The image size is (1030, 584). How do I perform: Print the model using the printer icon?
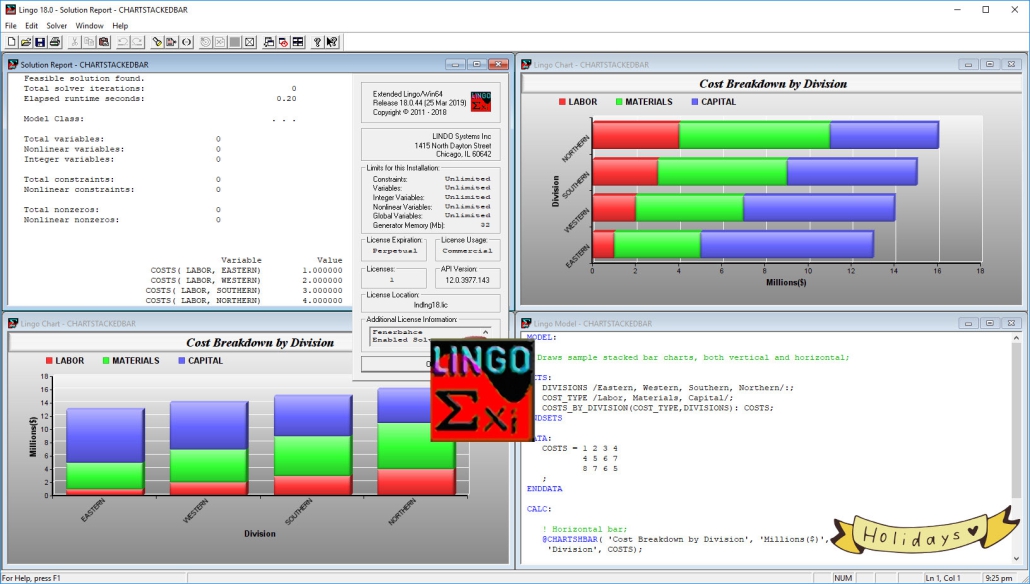(55, 41)
